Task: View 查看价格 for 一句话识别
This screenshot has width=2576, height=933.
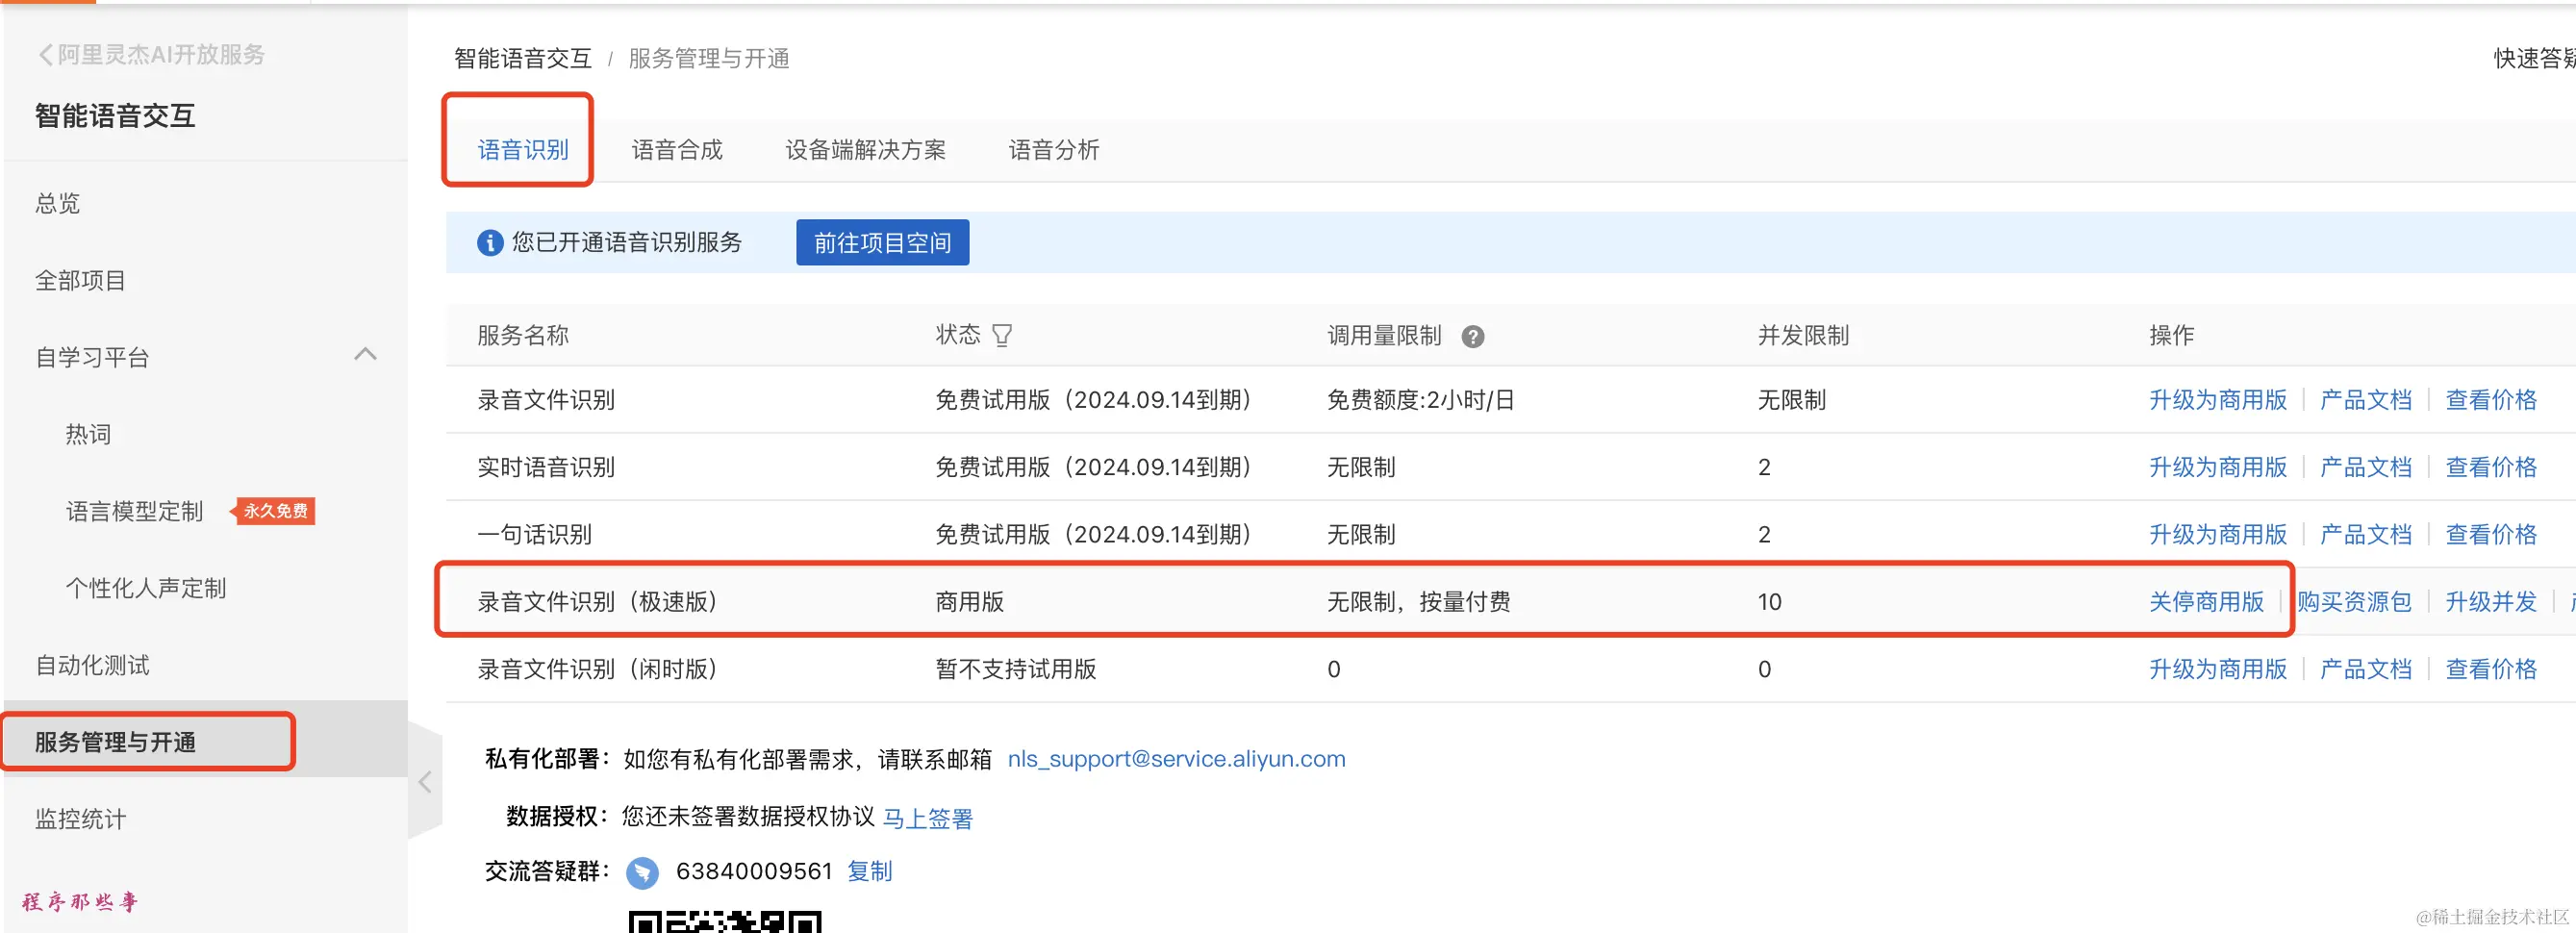Action: pyautogui.click(x=2491, y=534)
